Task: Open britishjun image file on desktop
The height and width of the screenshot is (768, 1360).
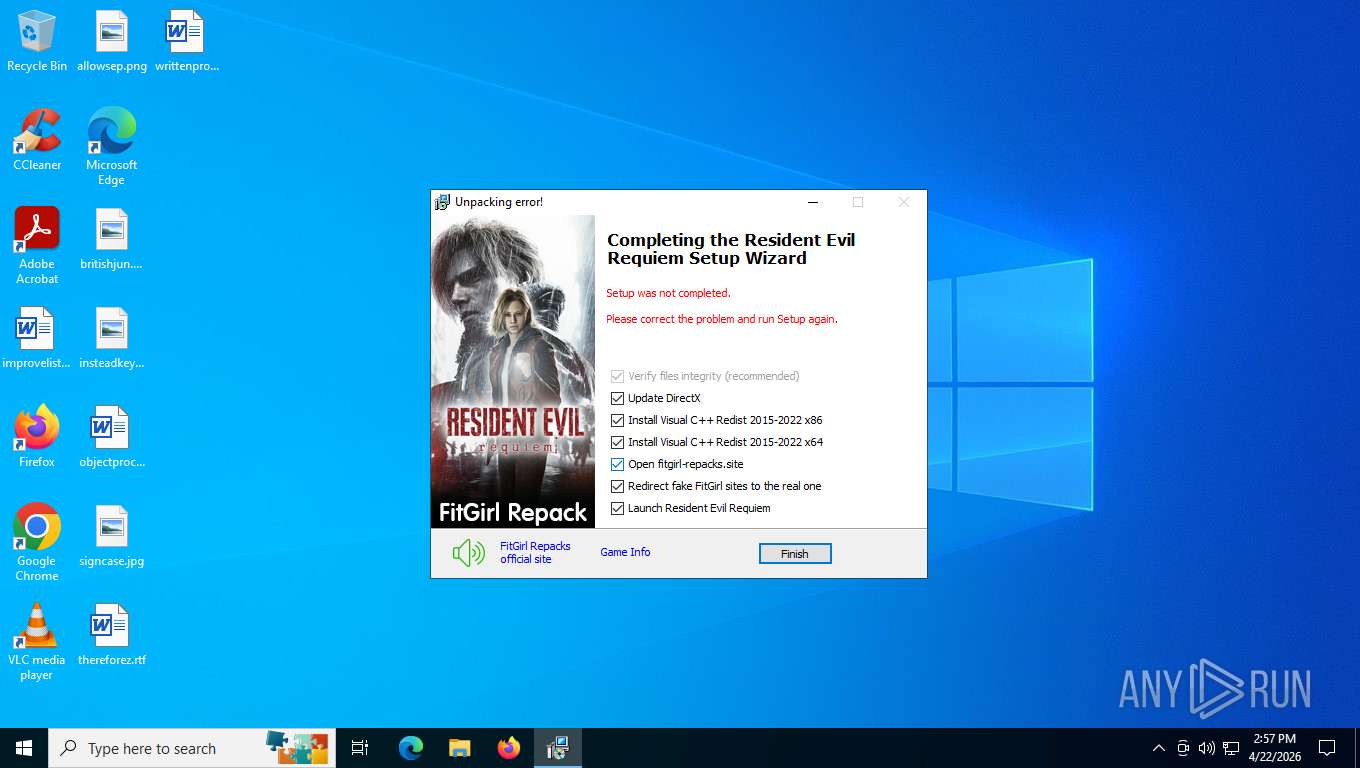Action: 112,239
